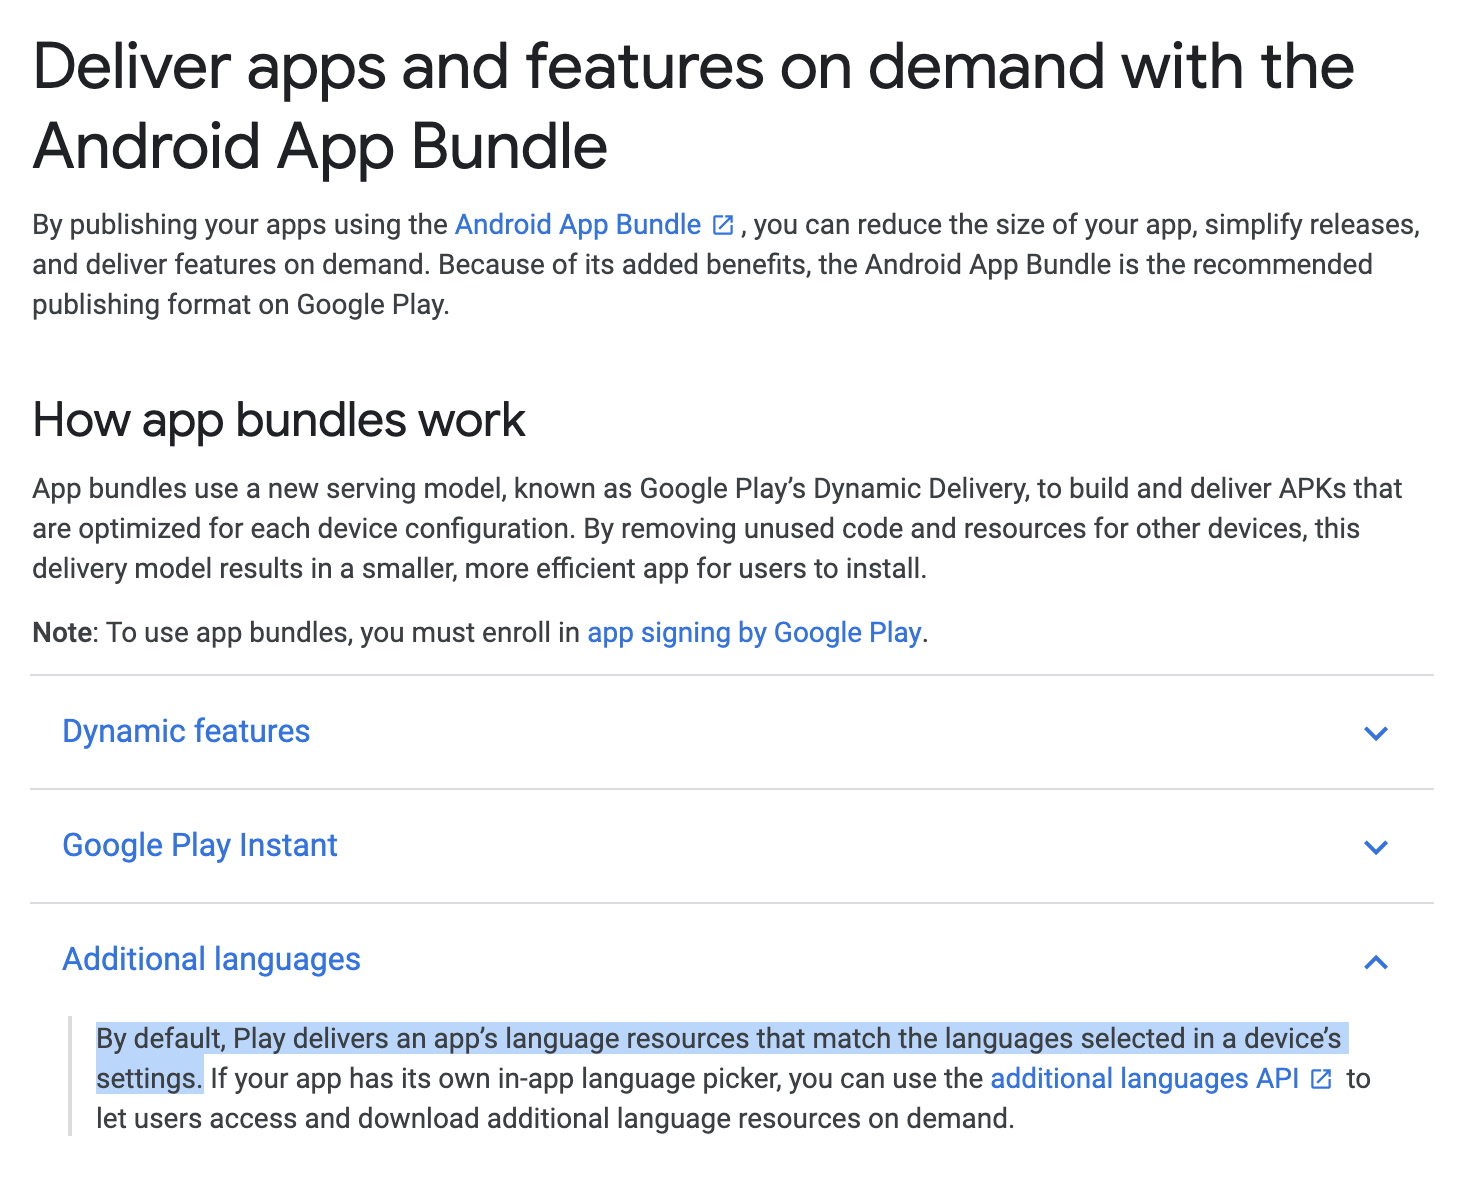1460x1190 pixels.
Task: Click the highlighted text "By default, Play delivers"
Action: click(244, 1038)
